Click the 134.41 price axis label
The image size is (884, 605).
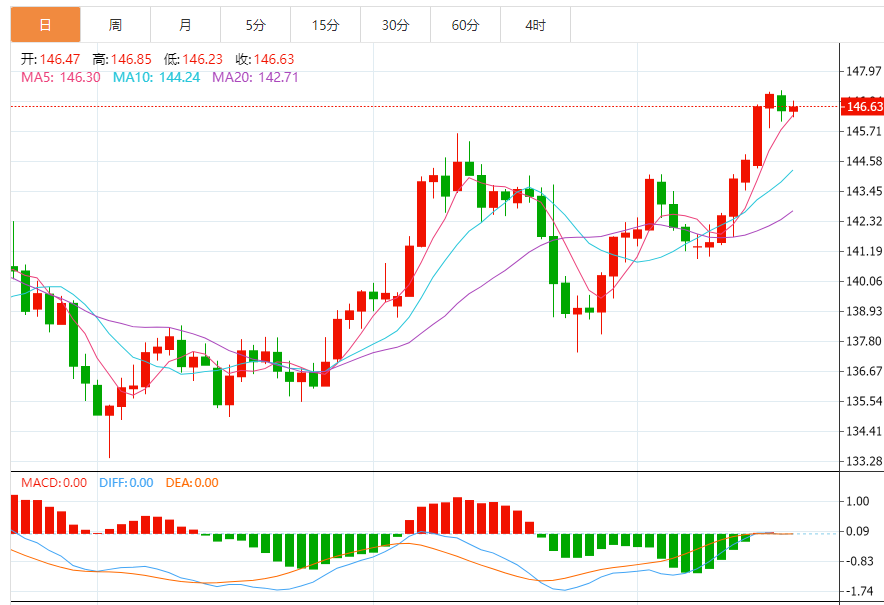(x=864, y=431)
